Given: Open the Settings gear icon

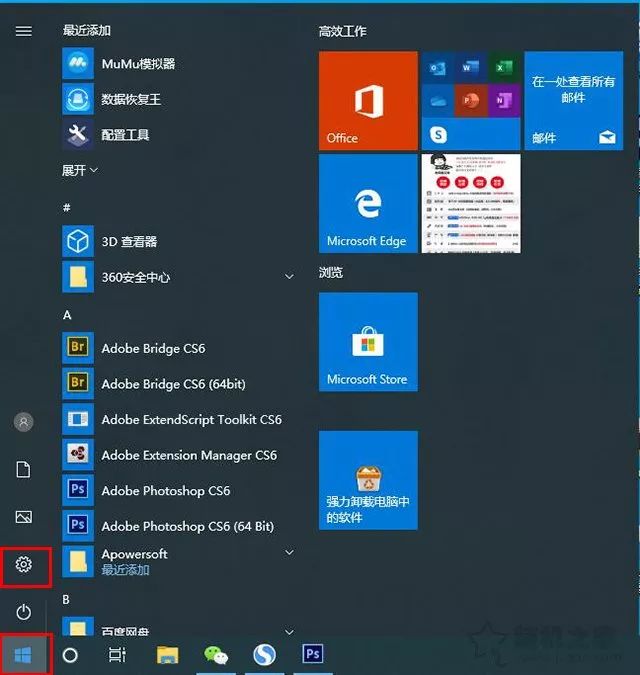Looking at the screenshot, I should tap(24, 565).
